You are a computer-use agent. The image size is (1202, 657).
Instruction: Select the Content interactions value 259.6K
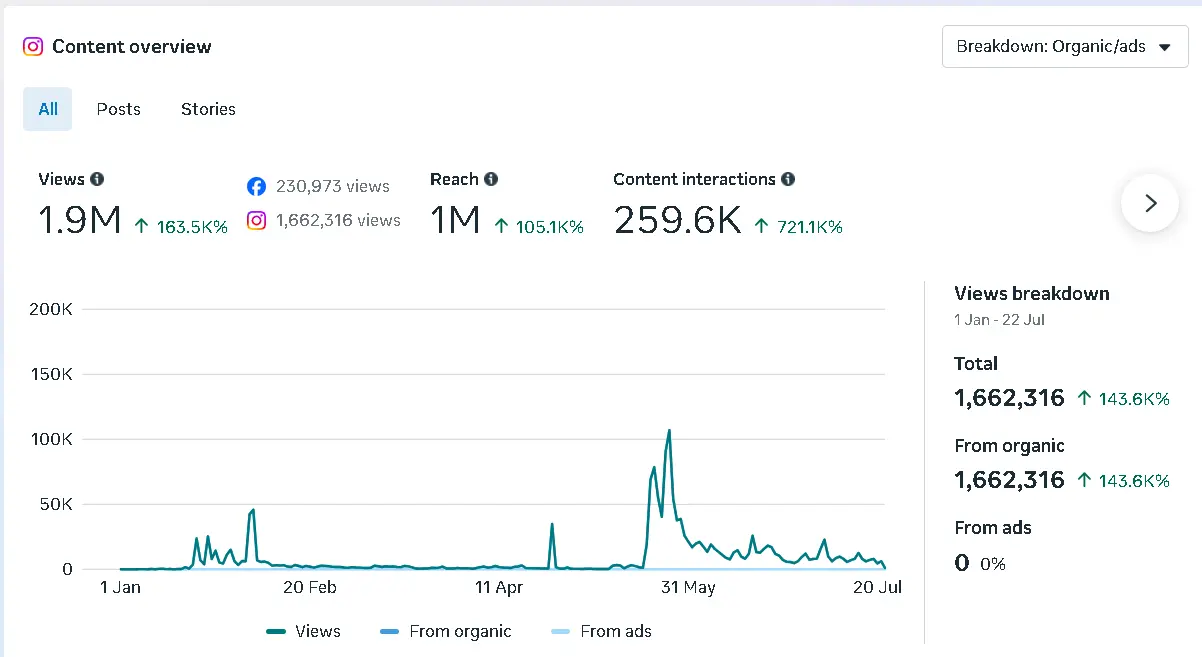[x=677, y=220]
